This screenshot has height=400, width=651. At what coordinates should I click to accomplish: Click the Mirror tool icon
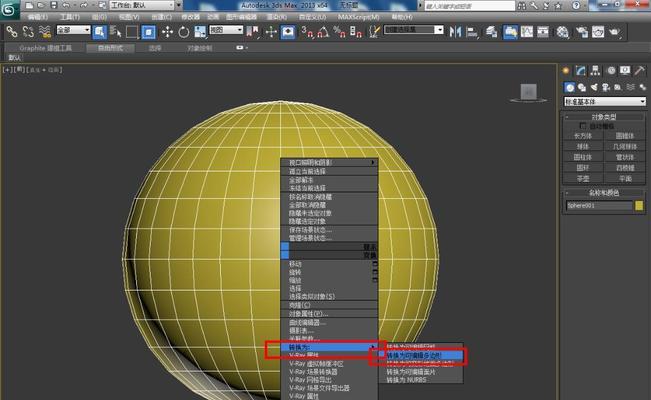[x=455, y=32]
